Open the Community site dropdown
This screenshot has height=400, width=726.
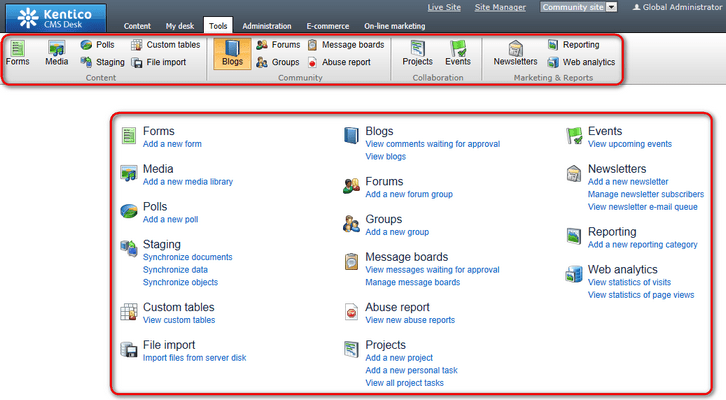pos(578,7)
